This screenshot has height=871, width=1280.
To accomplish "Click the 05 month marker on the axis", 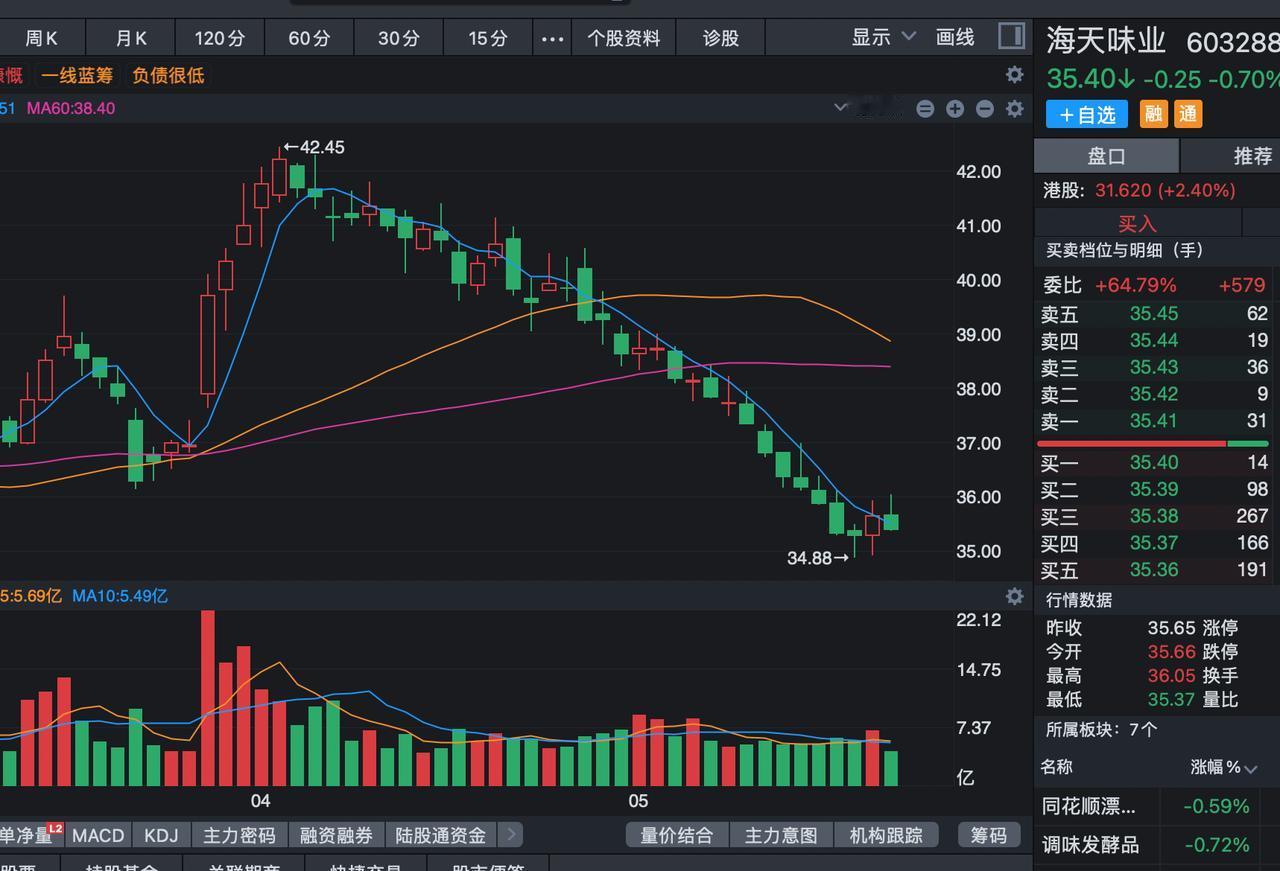I will 638,801.
